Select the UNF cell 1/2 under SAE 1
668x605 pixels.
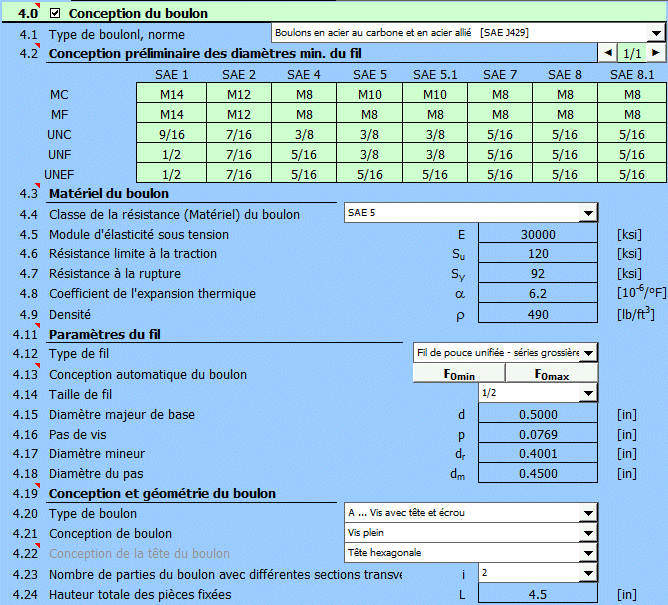click(172, 154)
